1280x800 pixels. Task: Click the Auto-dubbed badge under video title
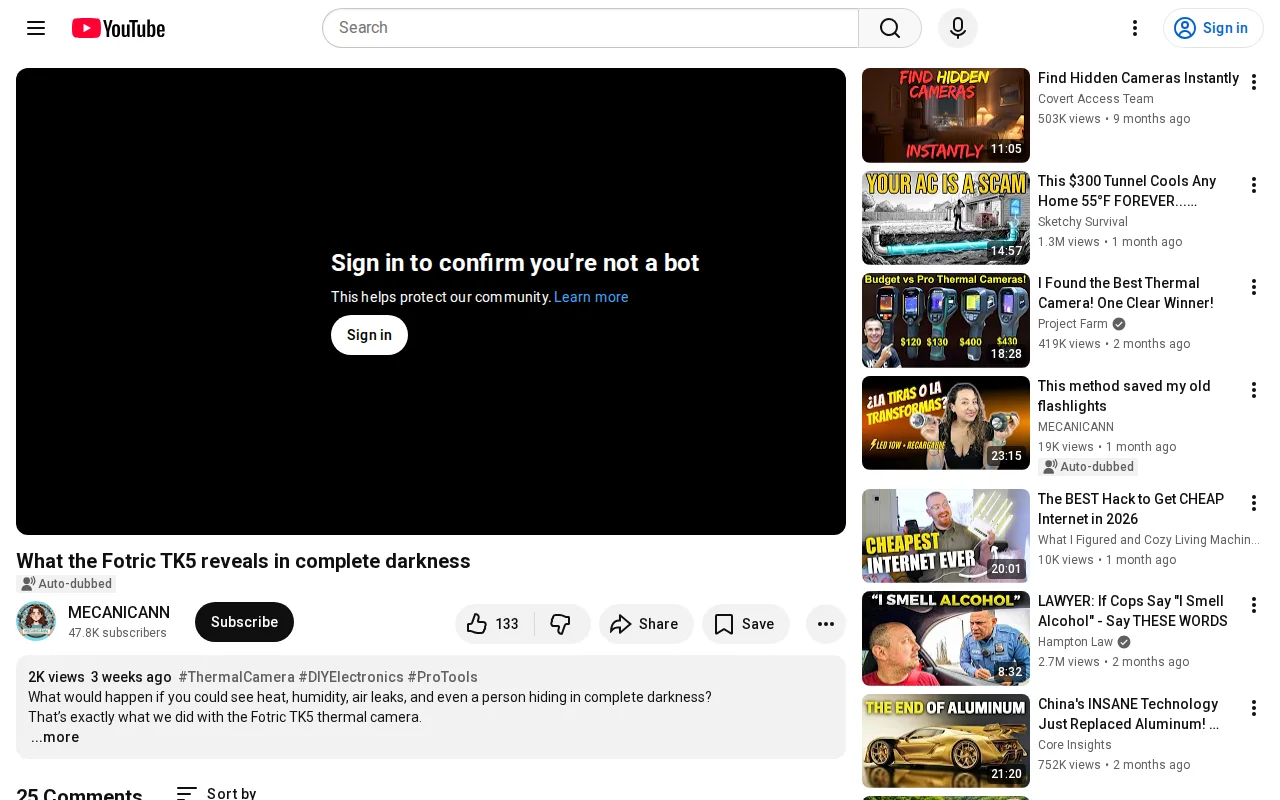tap(66, 584)
